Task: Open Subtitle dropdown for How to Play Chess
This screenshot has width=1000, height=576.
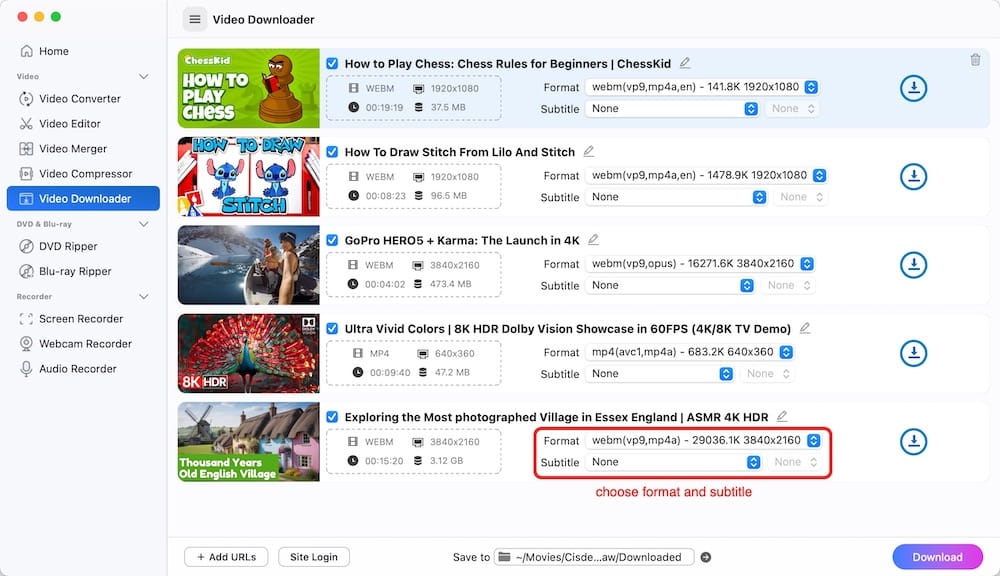Action: (x=672, y=108)
